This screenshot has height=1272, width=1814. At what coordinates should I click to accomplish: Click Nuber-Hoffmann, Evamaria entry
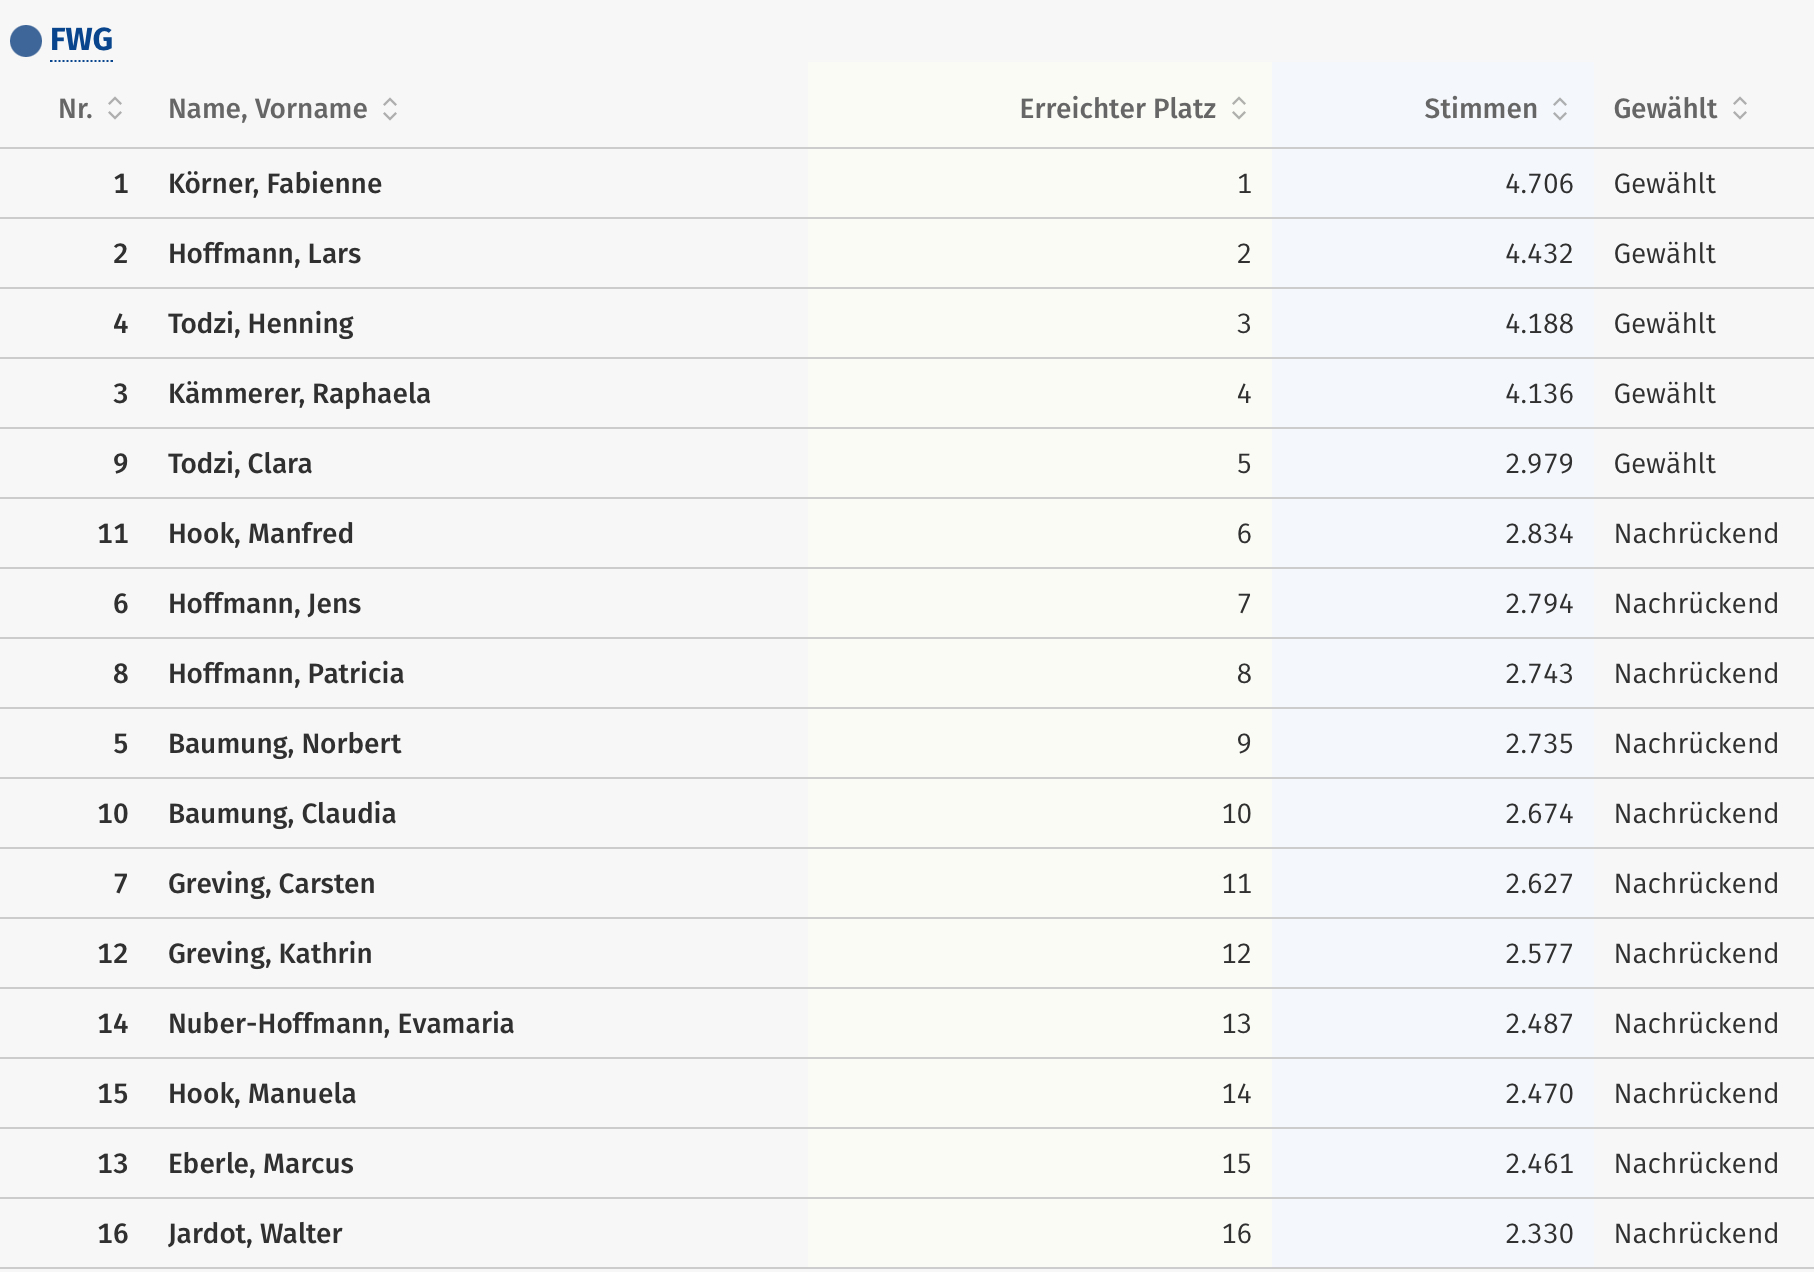(x=341, y=1024)
